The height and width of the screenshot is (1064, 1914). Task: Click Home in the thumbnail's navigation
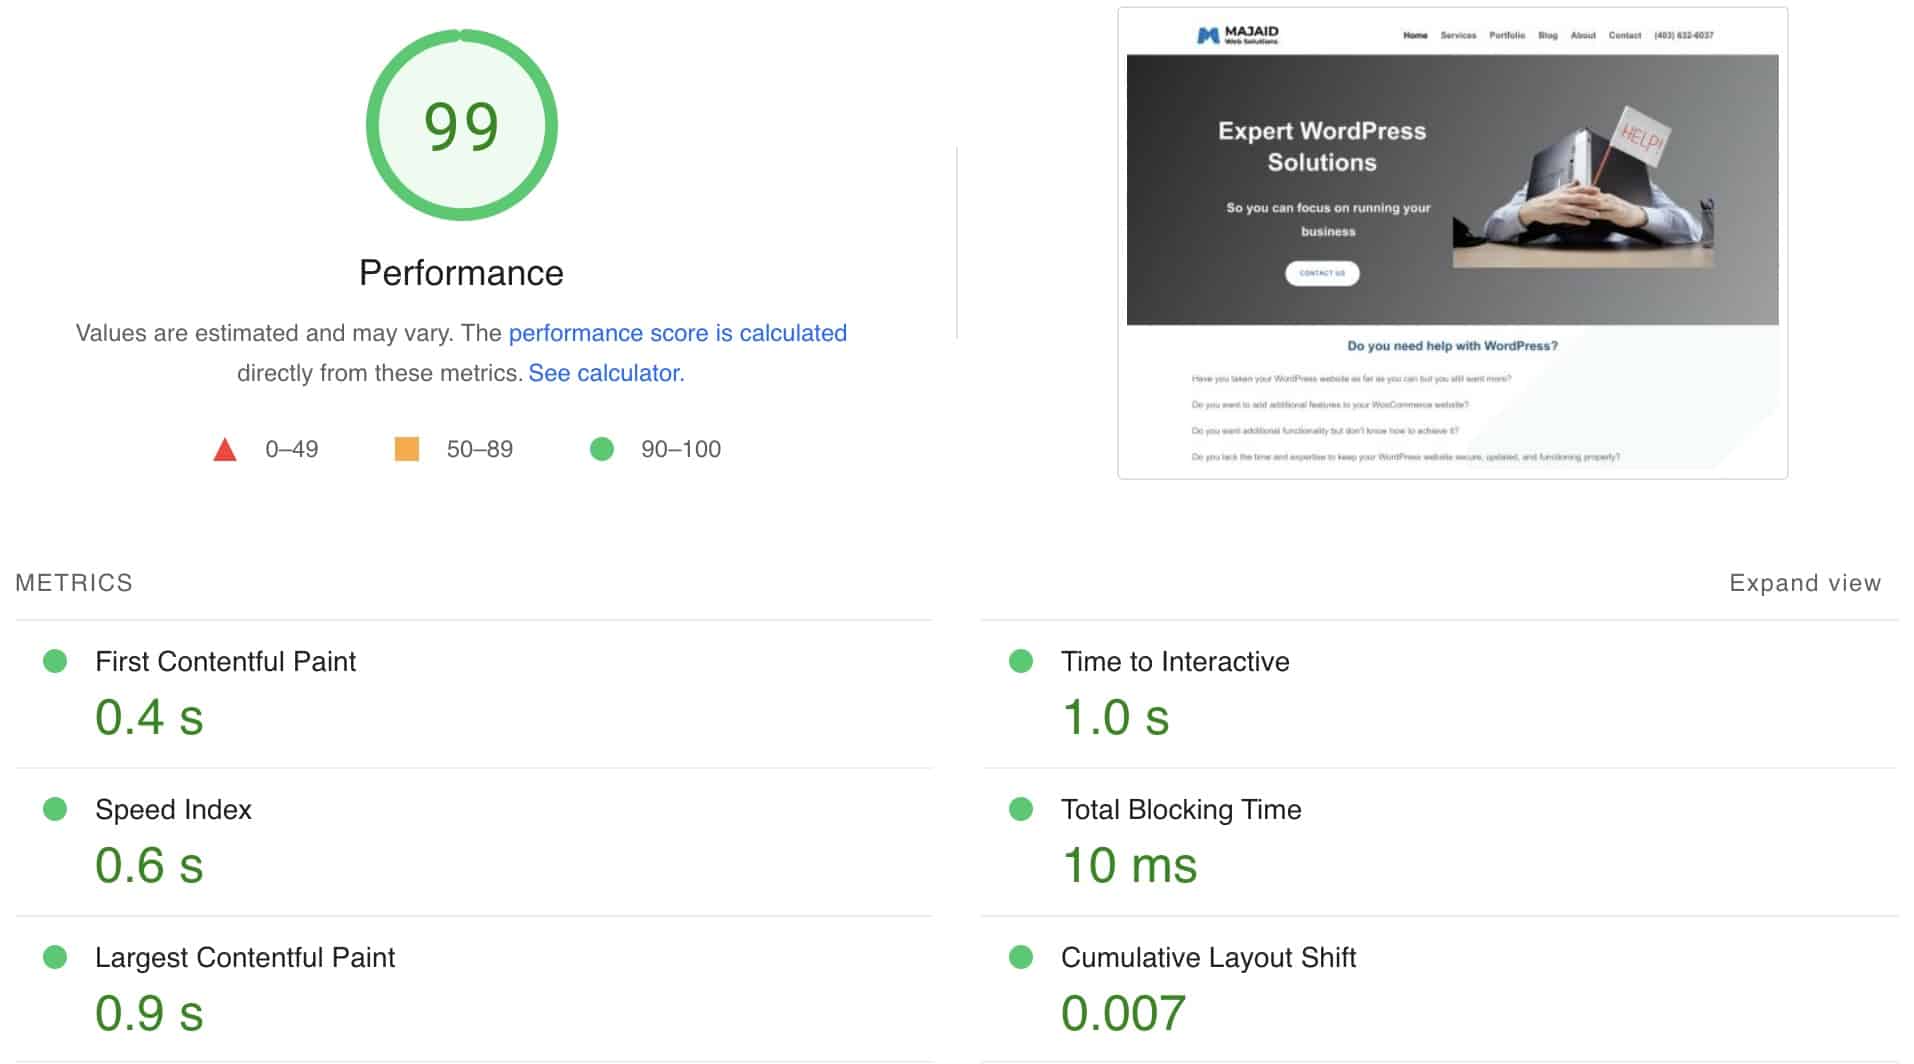coord(1415,35)
